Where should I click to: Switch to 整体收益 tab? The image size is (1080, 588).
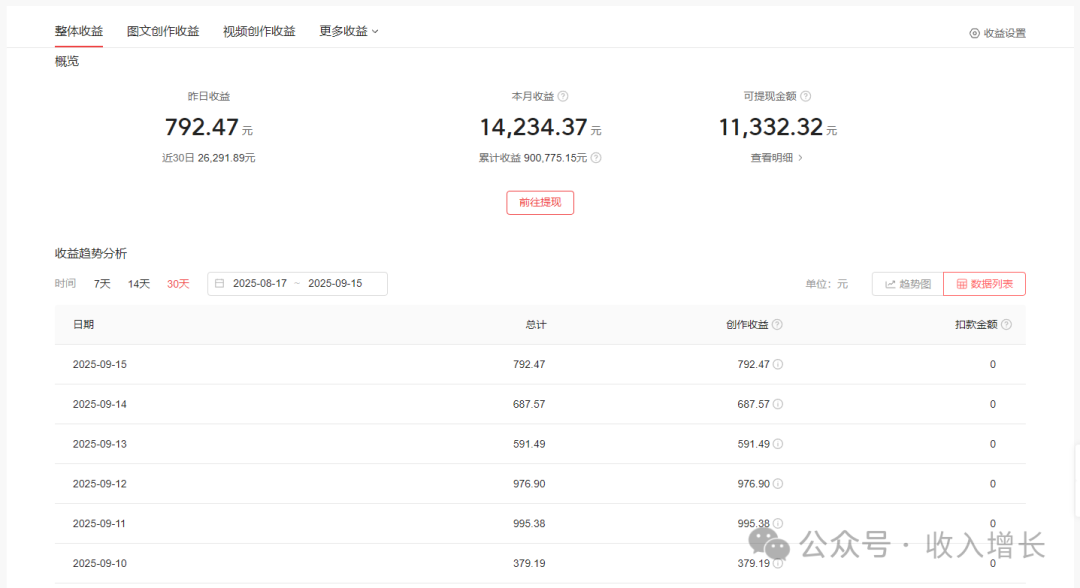tap(79, 31)
